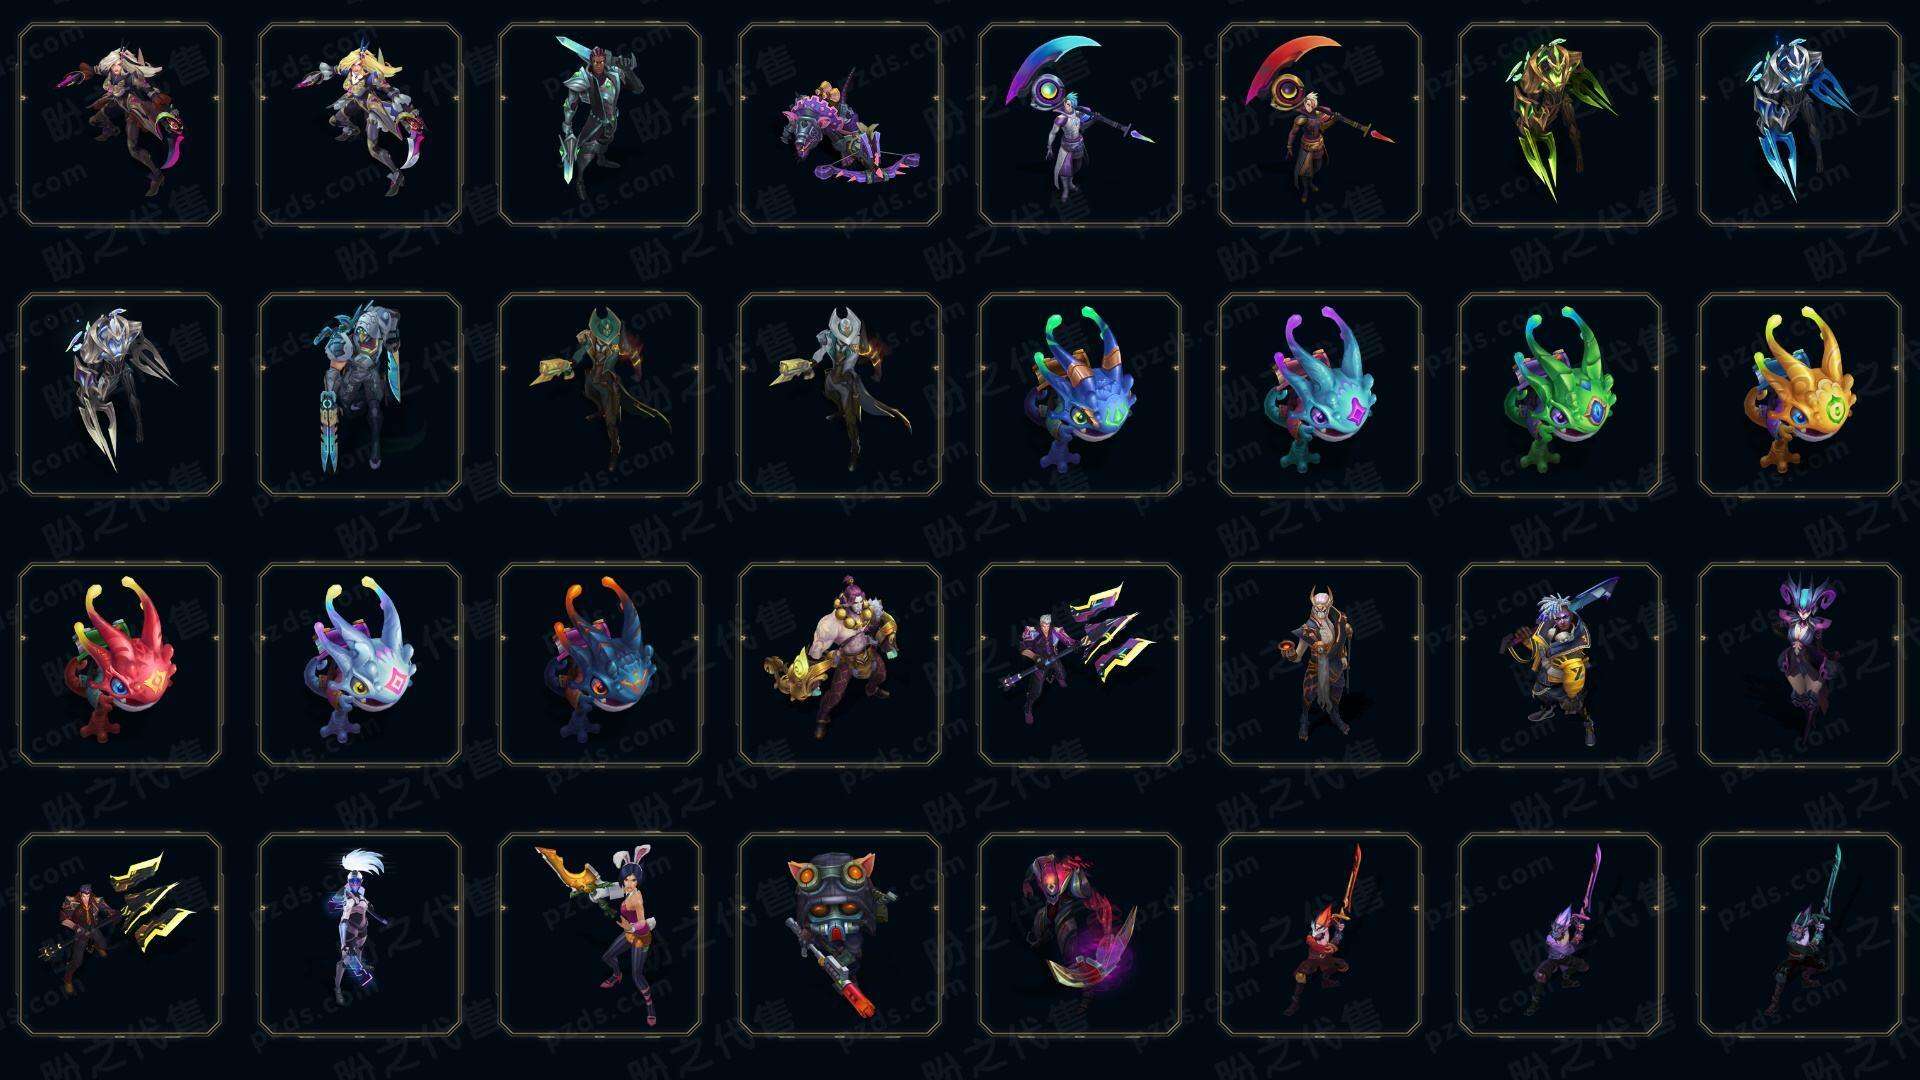Viewport: 1920px width, 1080px height.
Task: Select the silver-white clawed insect creature
Action: click(120, 394)
